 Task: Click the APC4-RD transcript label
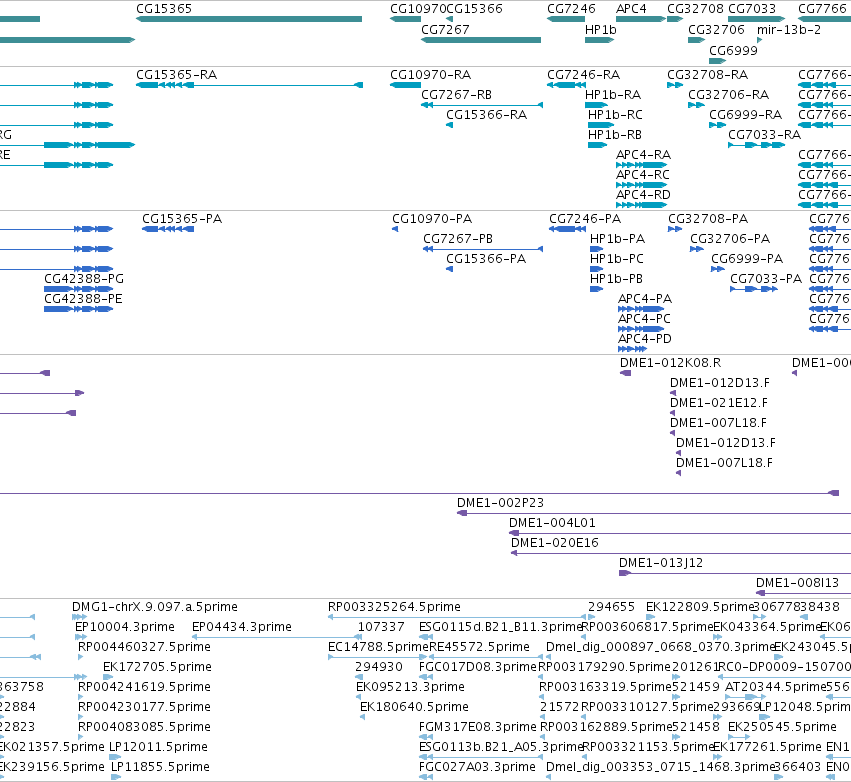point(643,195)
